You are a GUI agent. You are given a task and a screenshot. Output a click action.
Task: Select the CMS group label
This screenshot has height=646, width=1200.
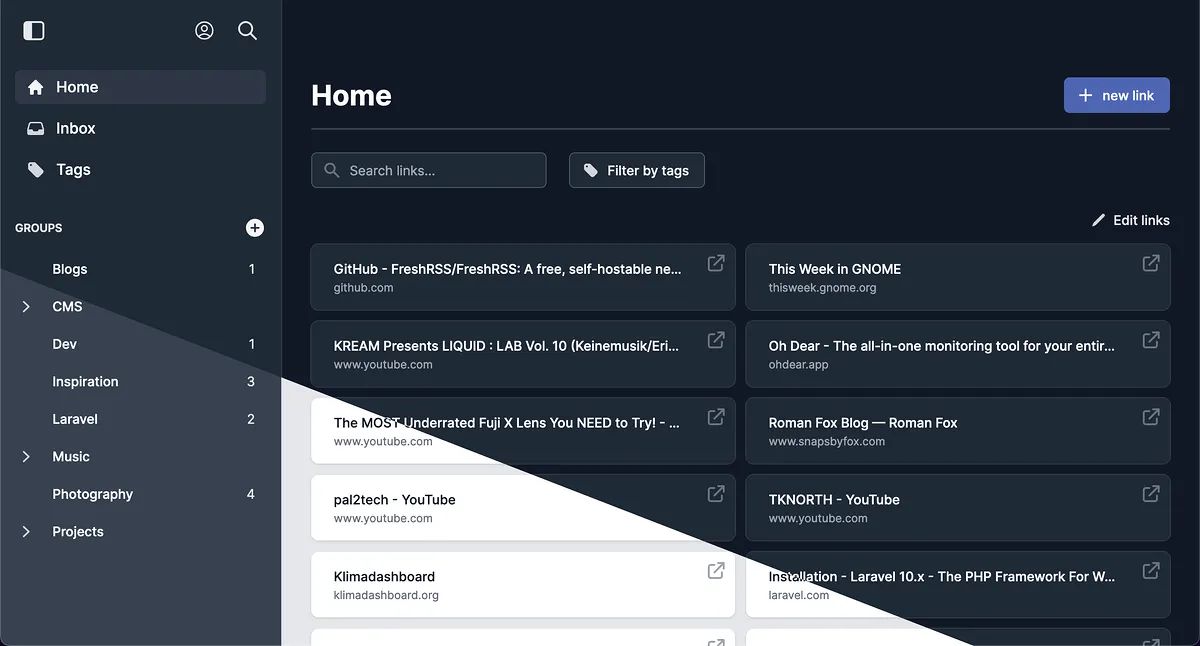67,307
